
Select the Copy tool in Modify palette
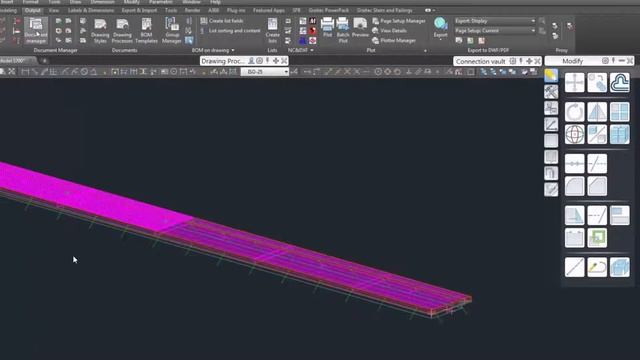[597, 82]
